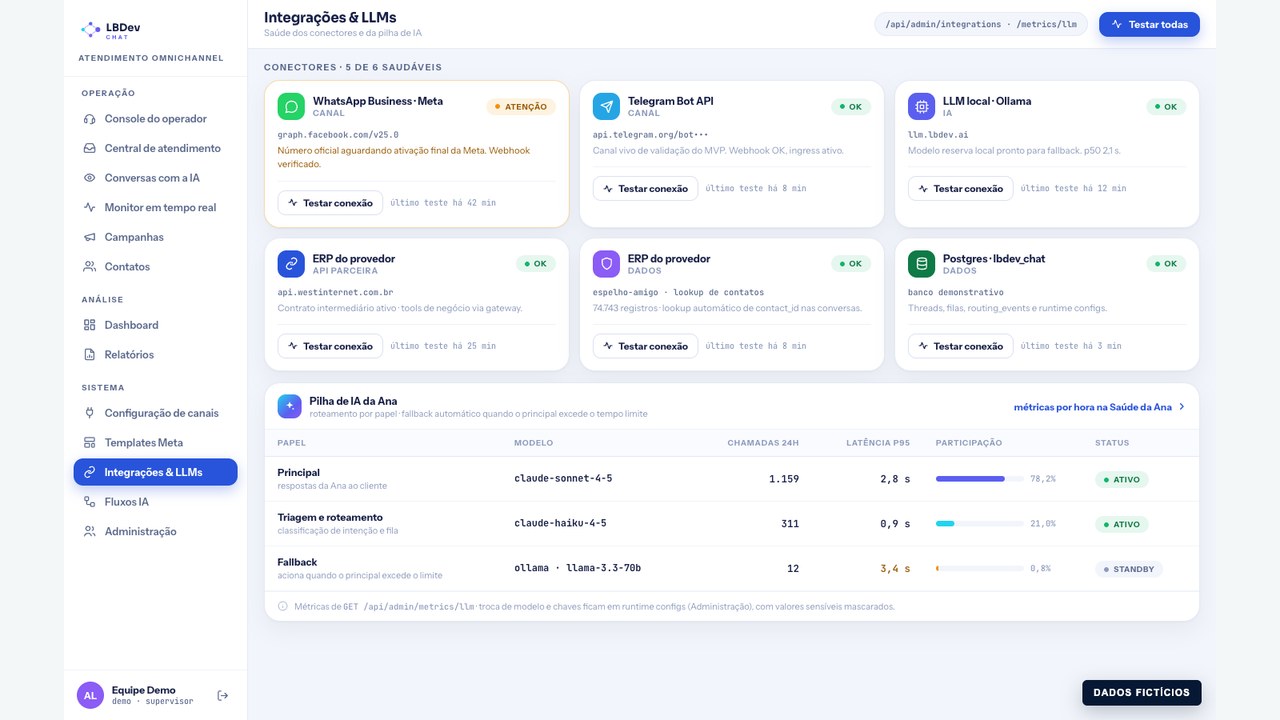Image resolution: width=1280 pixels, height=720 pixels.
Task: Click the Fallback role name in the table
Action: pos(297,562)
